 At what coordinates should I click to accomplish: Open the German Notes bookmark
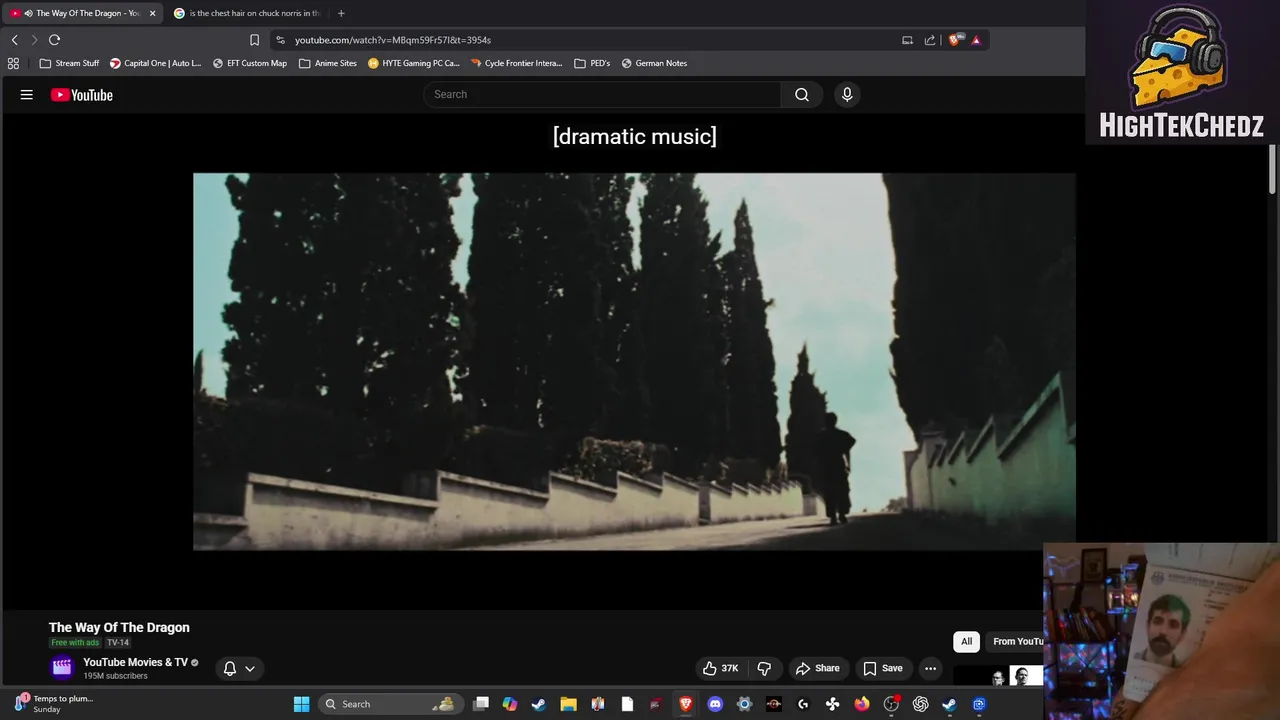[x=654, y=63]
